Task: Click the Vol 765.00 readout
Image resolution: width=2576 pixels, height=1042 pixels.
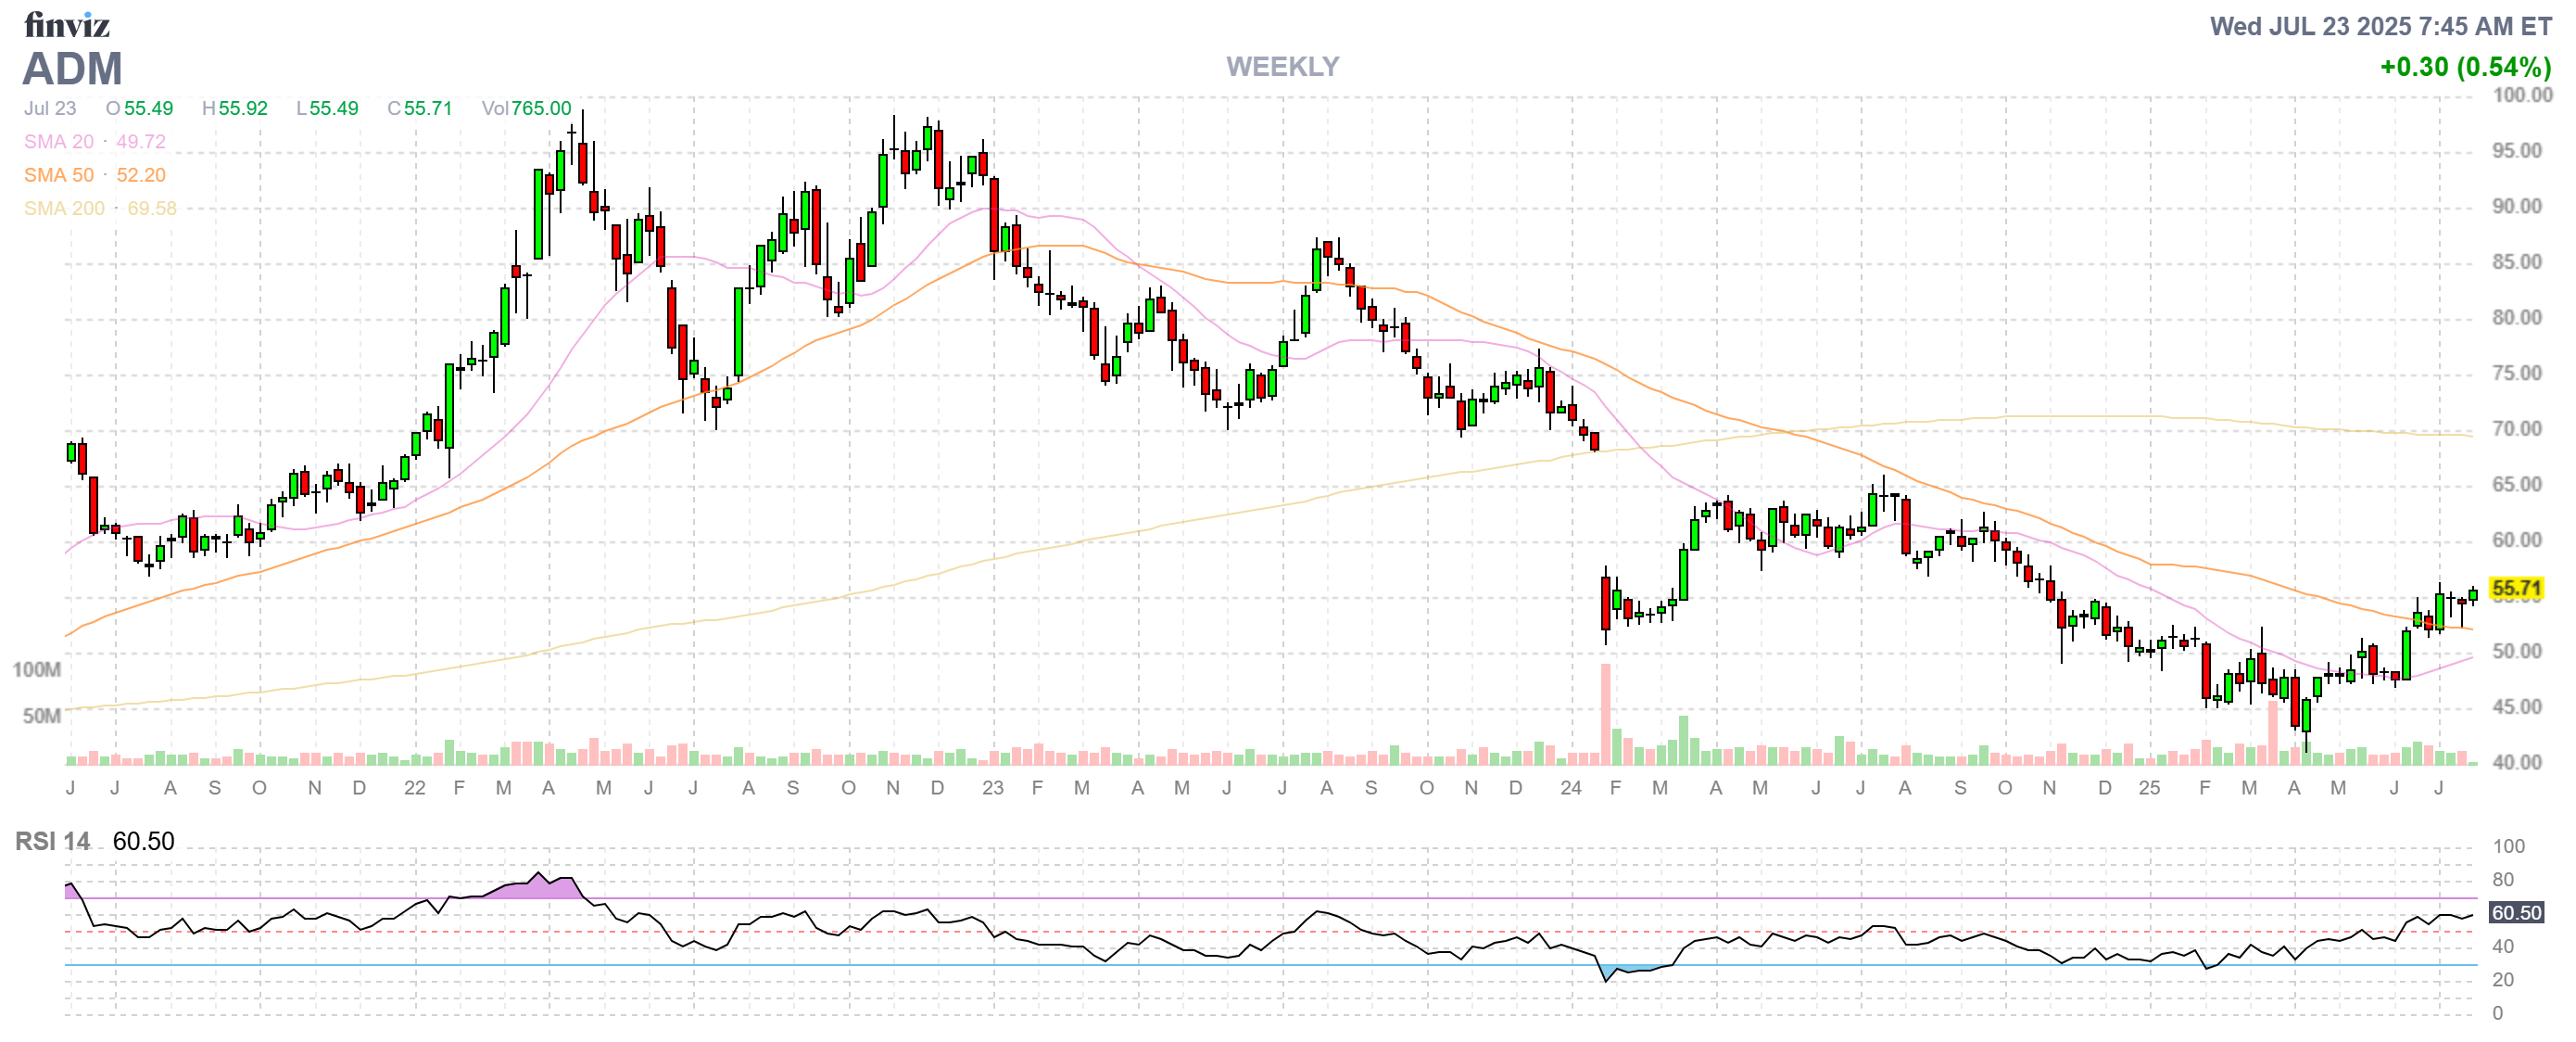Action: pos(526,108)
